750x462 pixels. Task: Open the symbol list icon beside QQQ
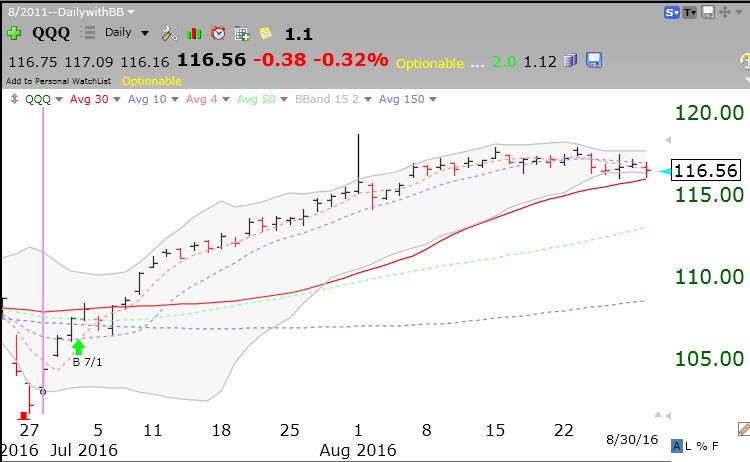point(88,33)
